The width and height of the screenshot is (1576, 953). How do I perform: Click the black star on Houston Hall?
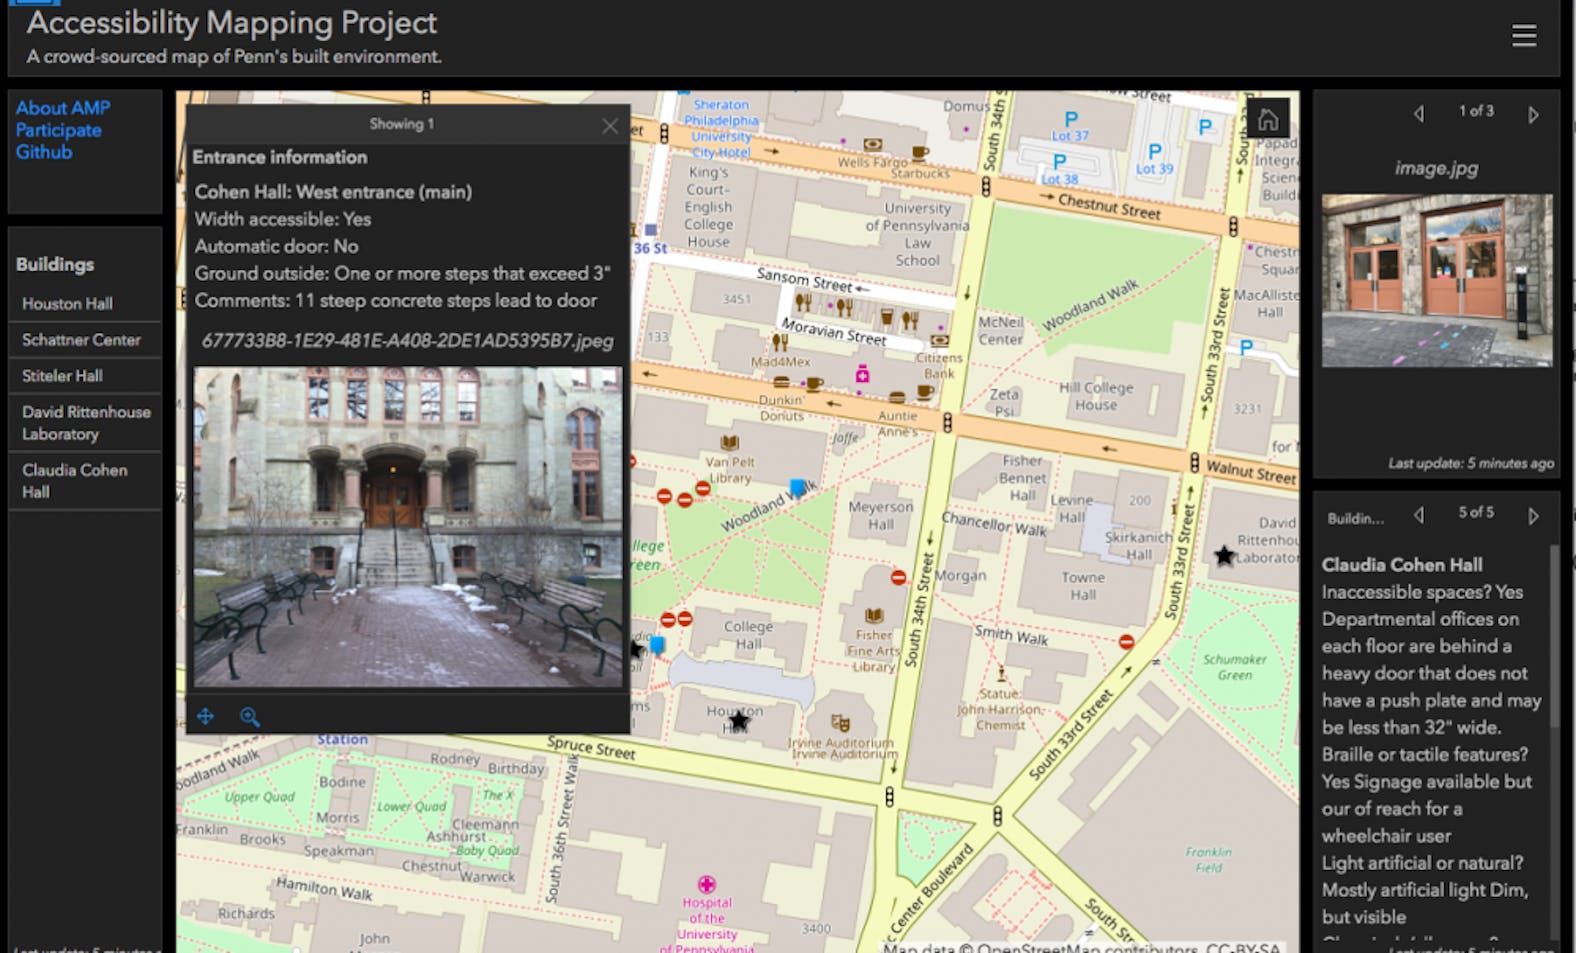click(x=739, y=719)
